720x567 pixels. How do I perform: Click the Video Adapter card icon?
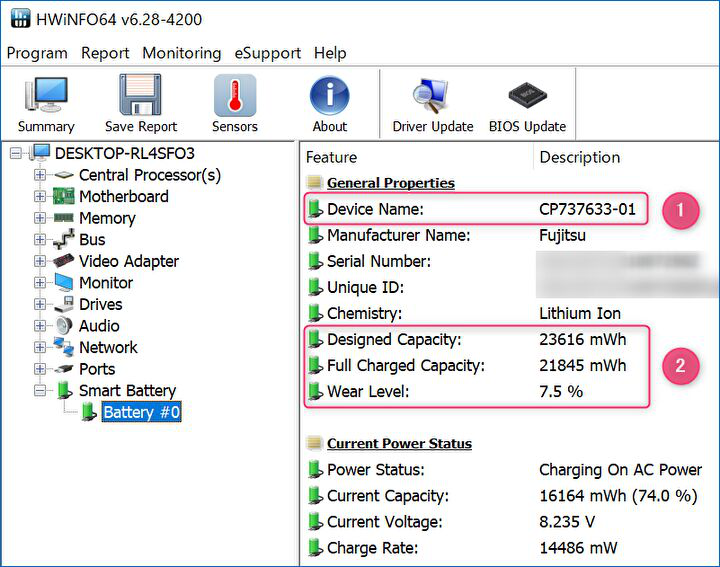[x=63, y=260]
